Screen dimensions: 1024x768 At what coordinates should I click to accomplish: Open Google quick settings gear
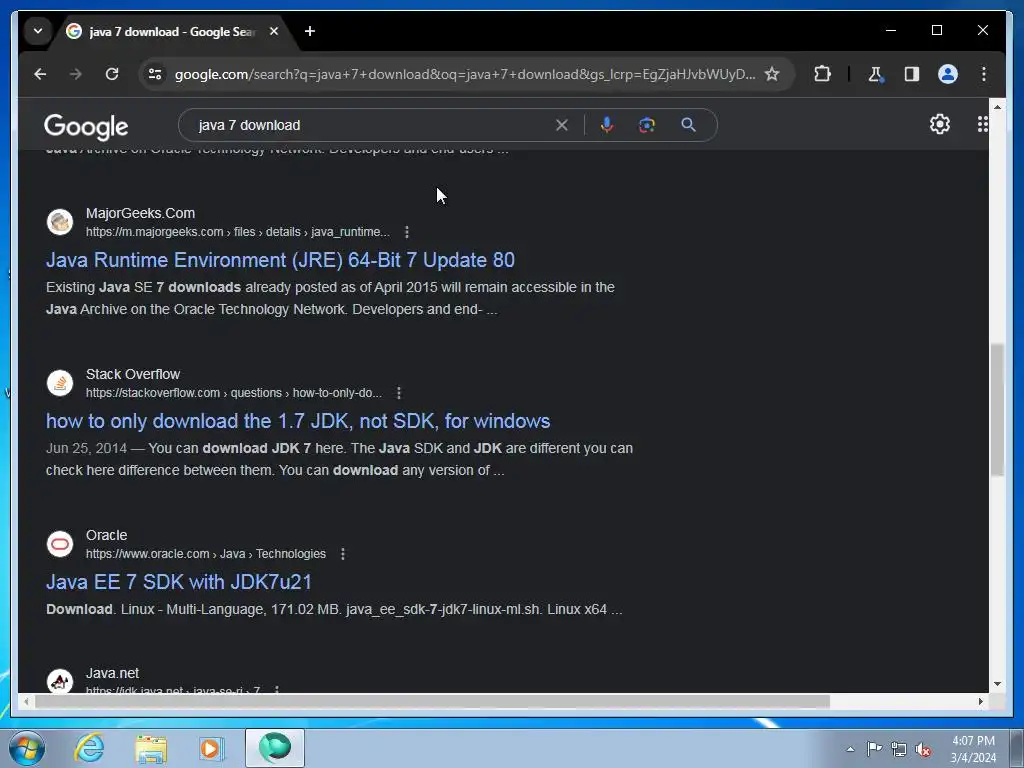(x=940, y=124)
